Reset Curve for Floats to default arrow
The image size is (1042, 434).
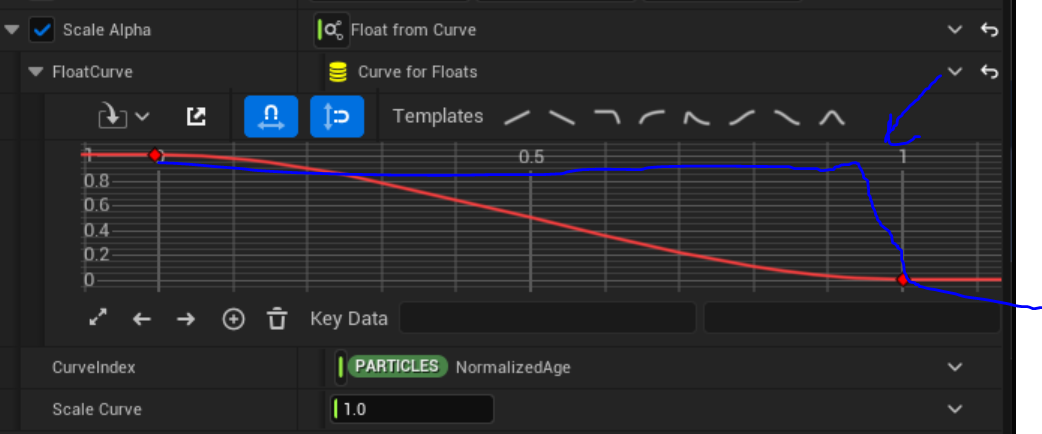[x=990, y=71]
